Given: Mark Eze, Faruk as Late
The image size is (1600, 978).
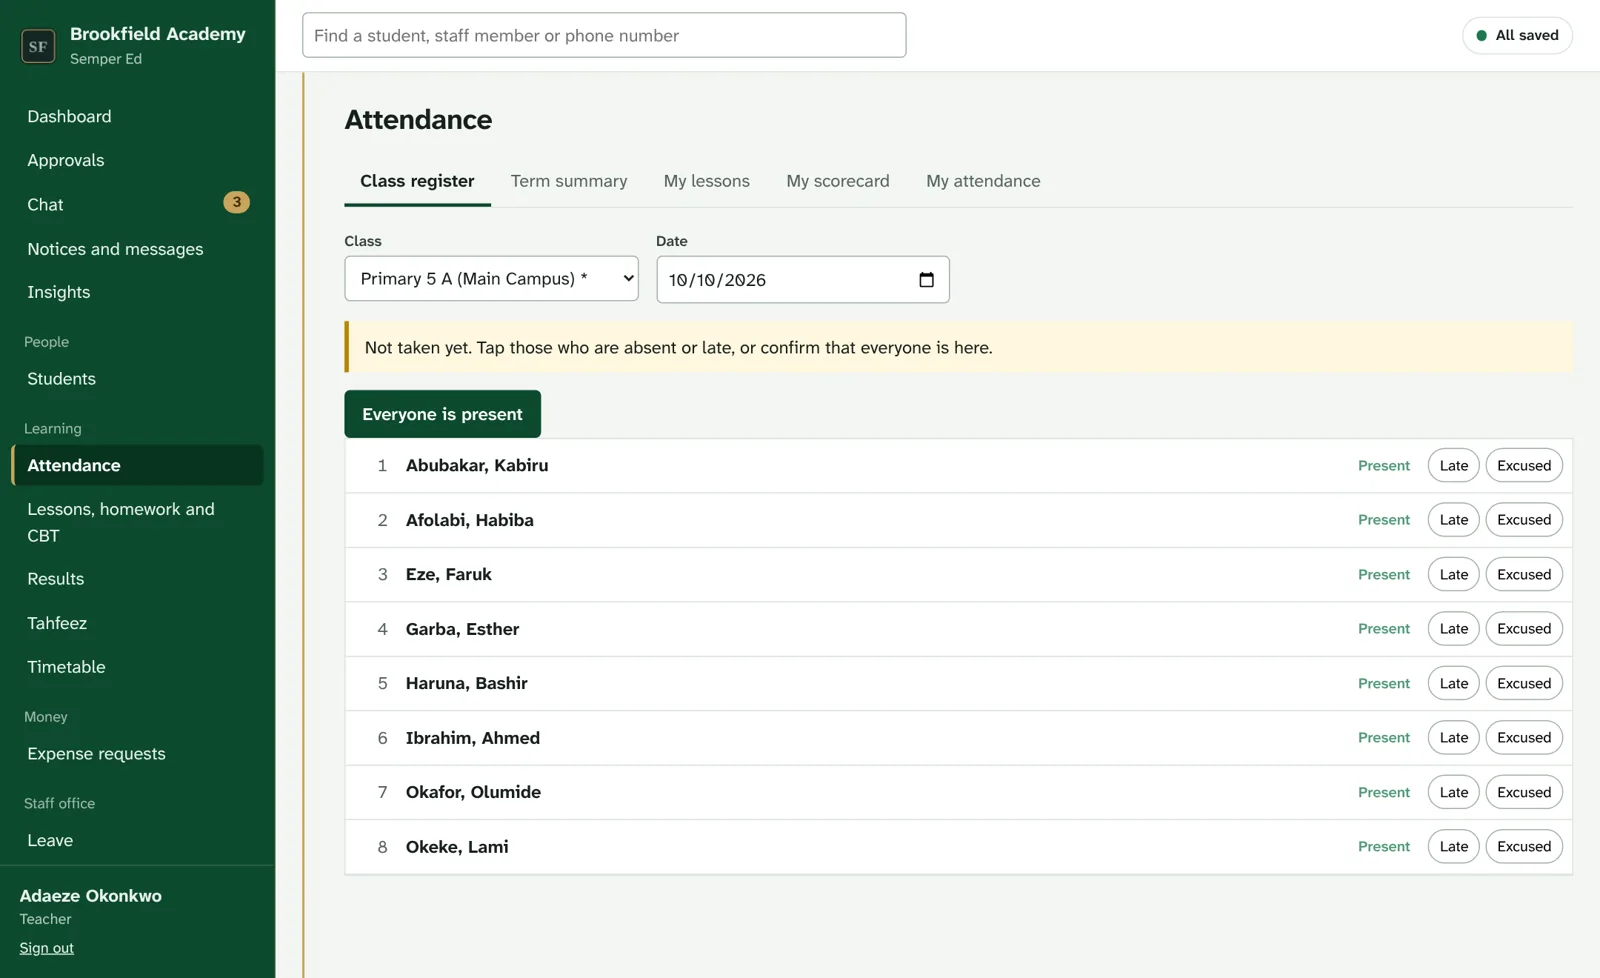Looking at the screenshot, I should (1453, 575).
